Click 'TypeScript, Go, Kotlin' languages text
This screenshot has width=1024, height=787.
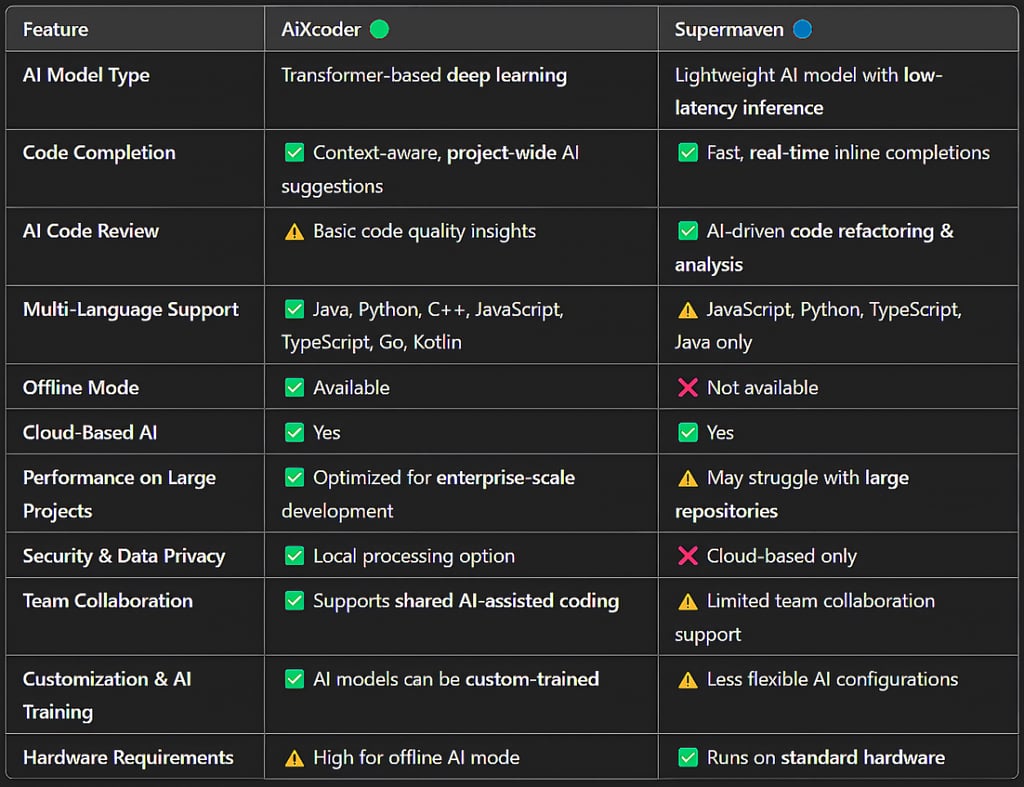[x=372, y=342]
